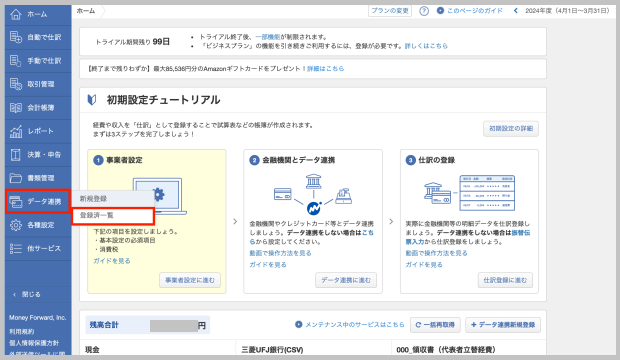Click the 他サービス list icon
The height and width of the screenshot is (360, 620).
(x=15, y=248)
